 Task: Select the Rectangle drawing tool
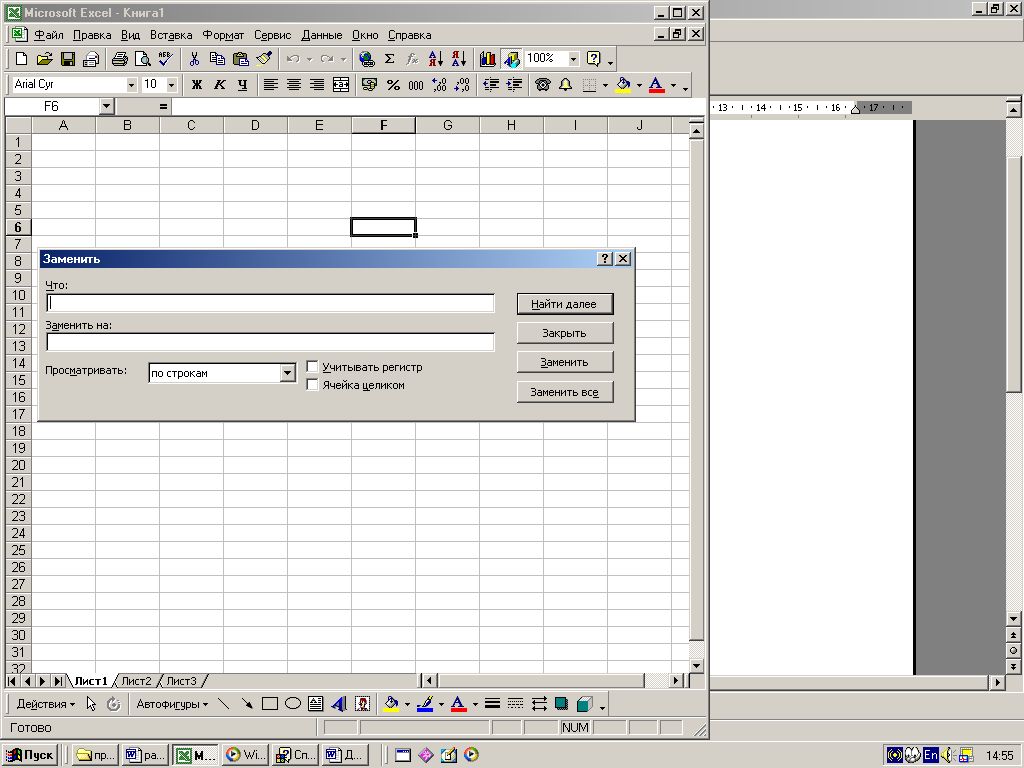tap(270, 703)
